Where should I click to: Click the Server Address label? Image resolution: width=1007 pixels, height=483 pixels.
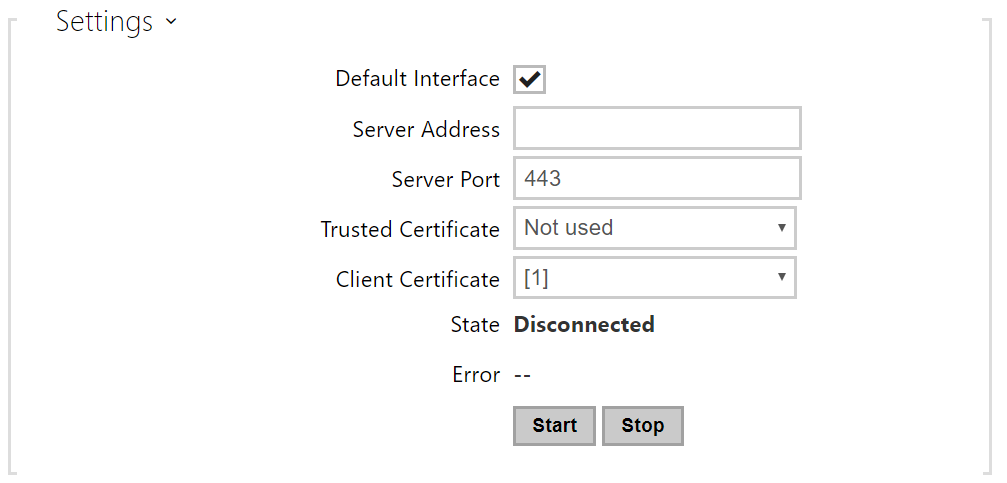426,130
